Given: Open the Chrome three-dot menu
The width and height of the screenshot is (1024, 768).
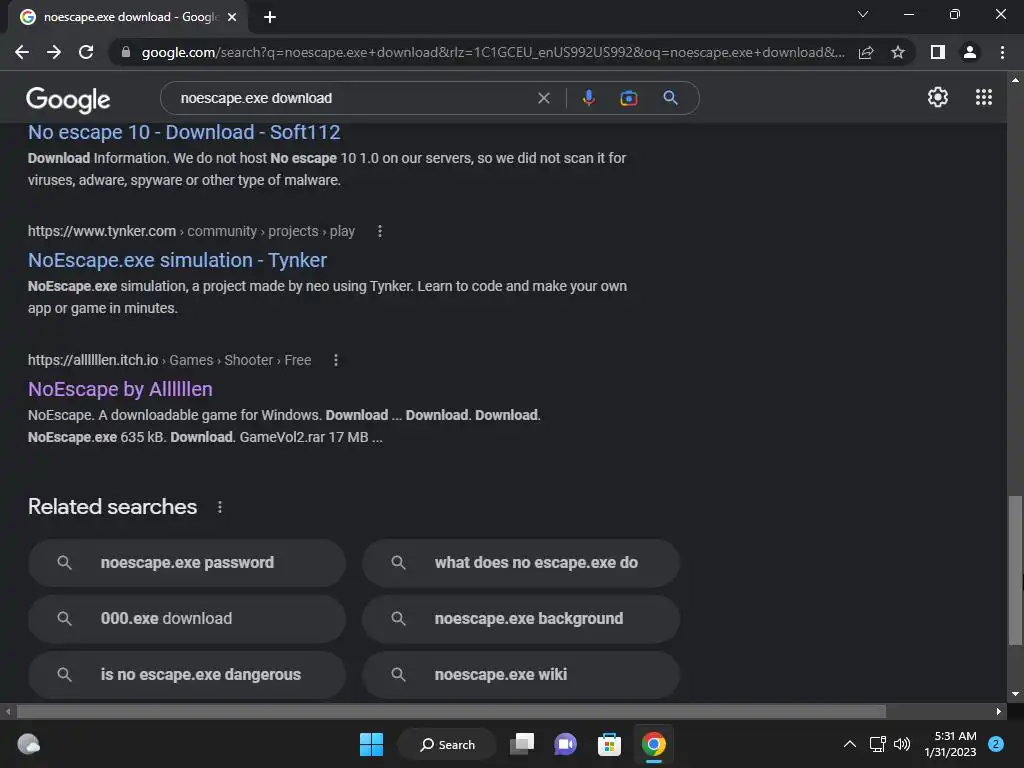Looking at the screenshot, I should (1002, 52).
